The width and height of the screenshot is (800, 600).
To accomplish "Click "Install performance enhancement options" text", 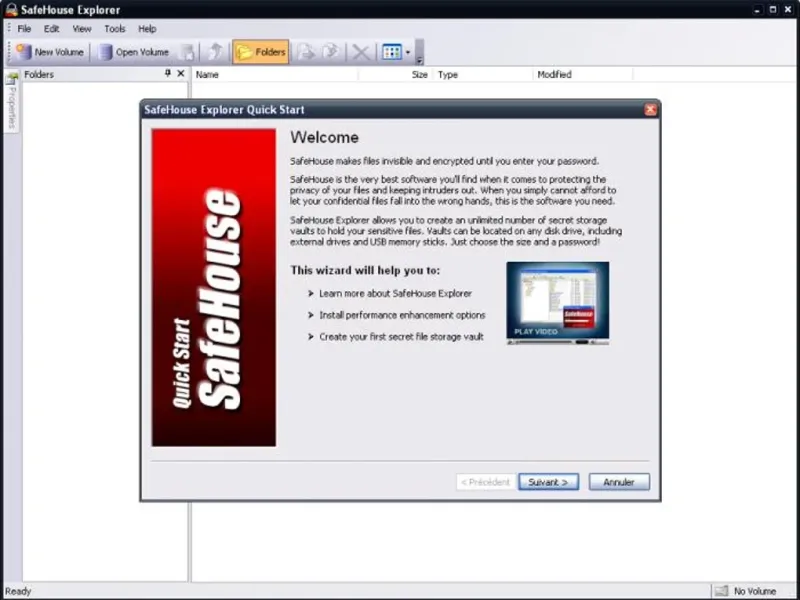I will click(402, 315).
